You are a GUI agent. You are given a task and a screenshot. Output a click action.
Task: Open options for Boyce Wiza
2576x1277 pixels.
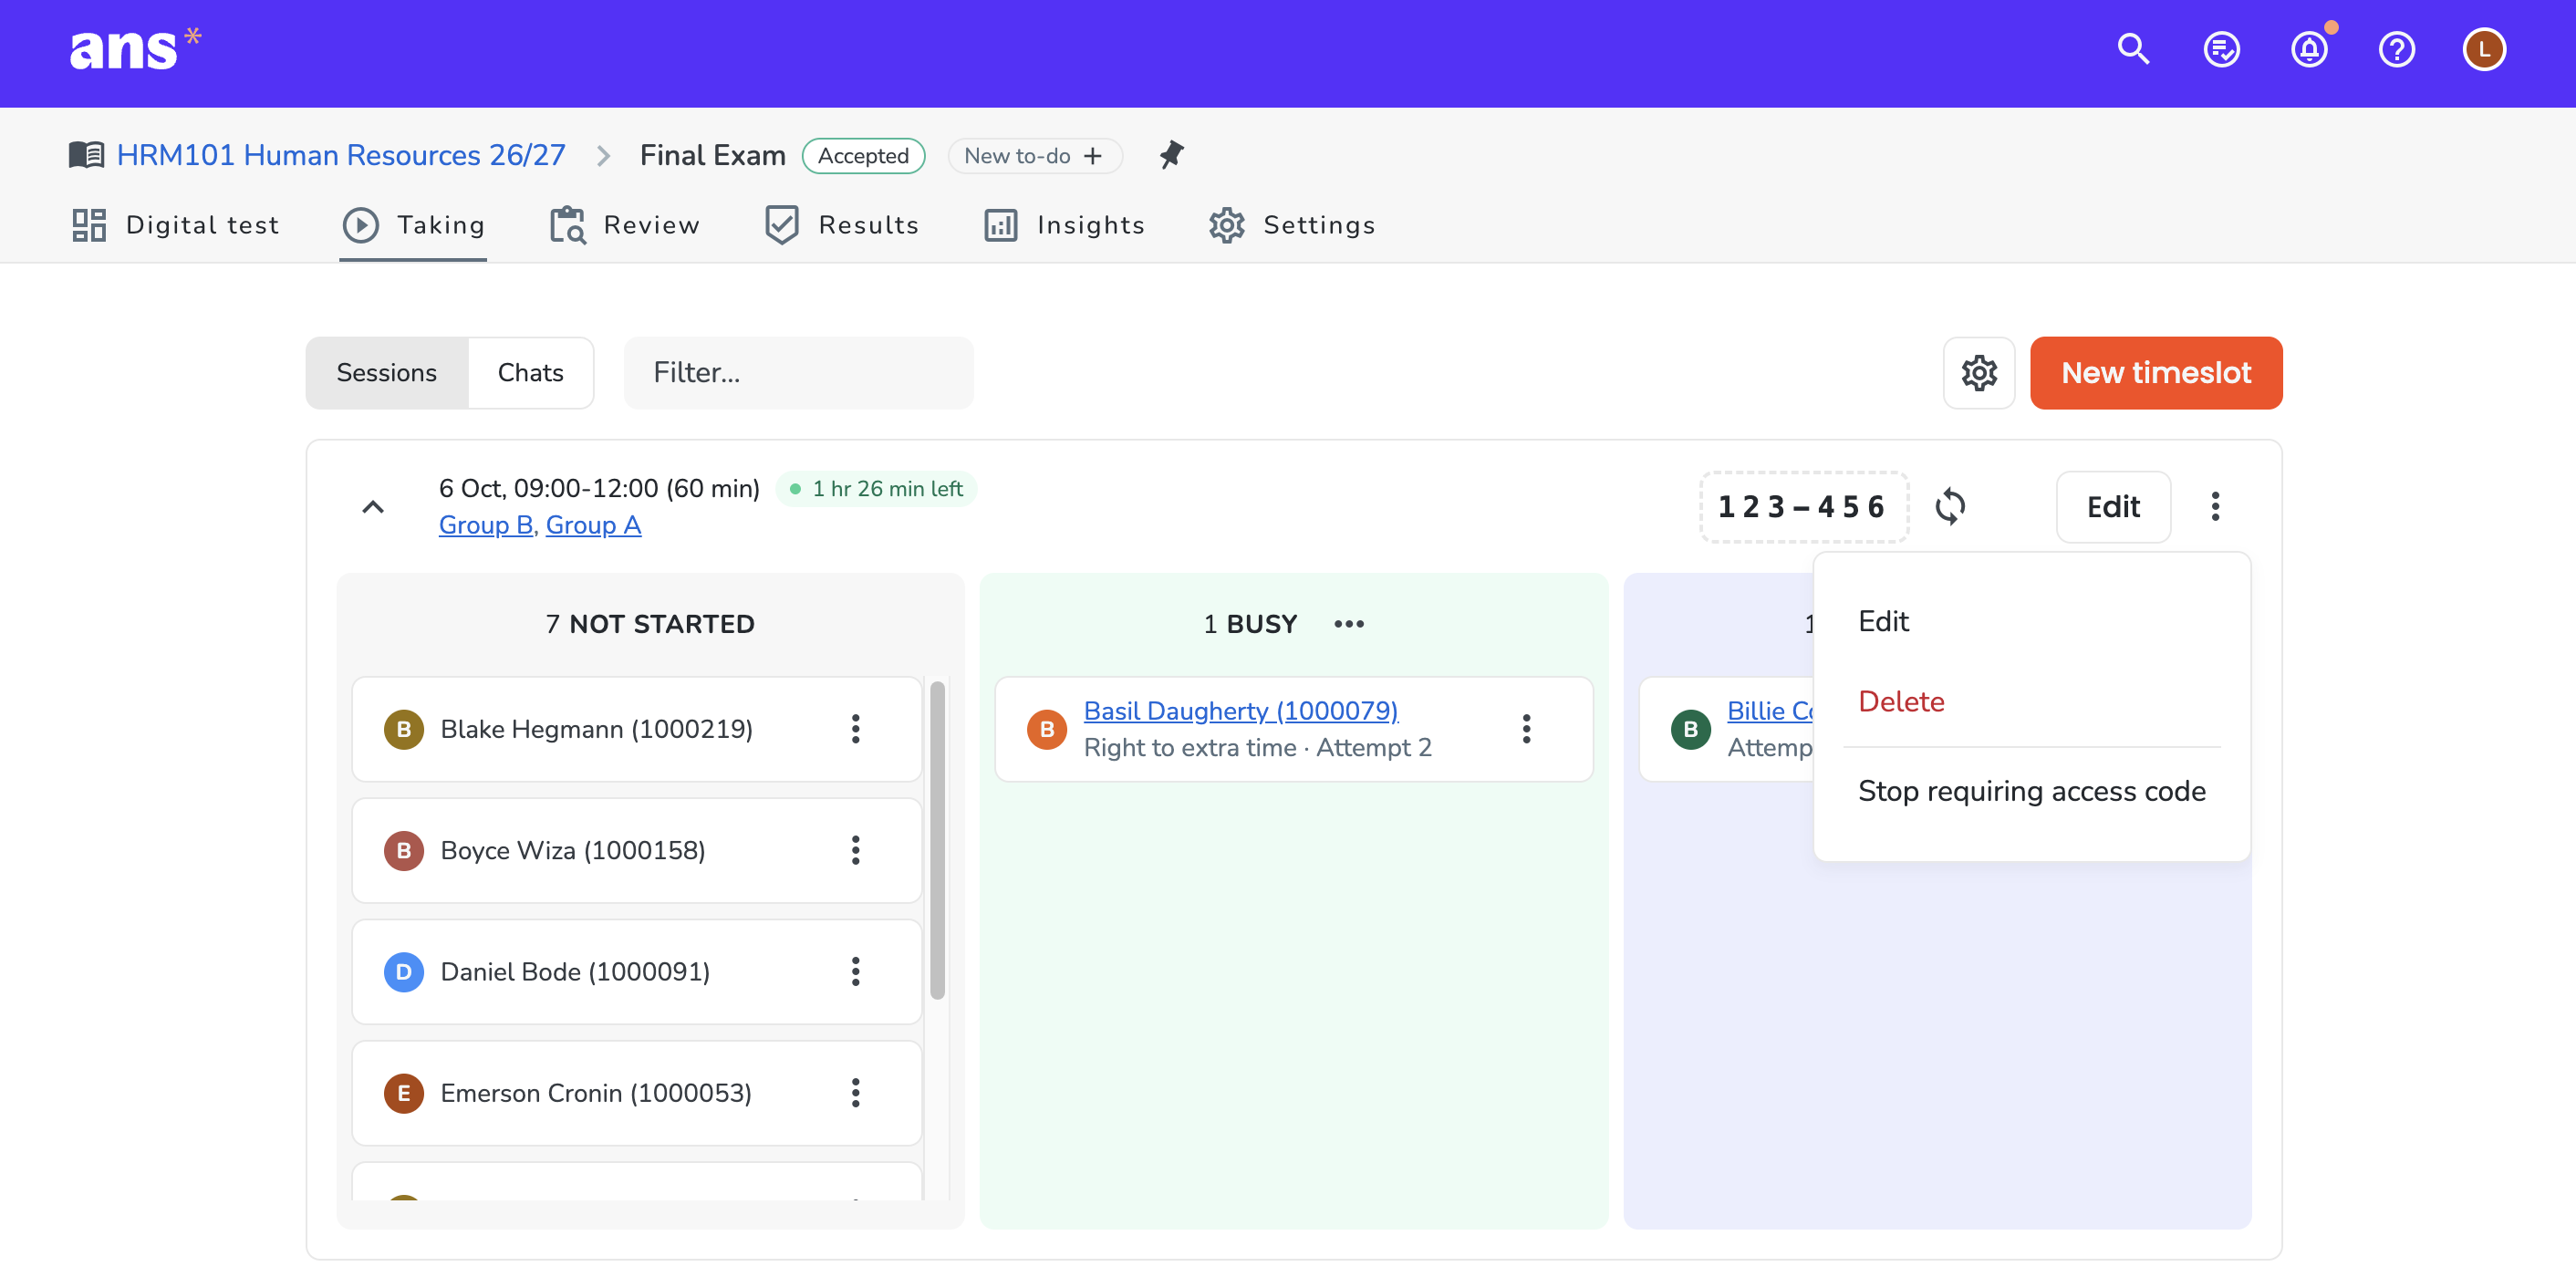[x=855, y=850]
